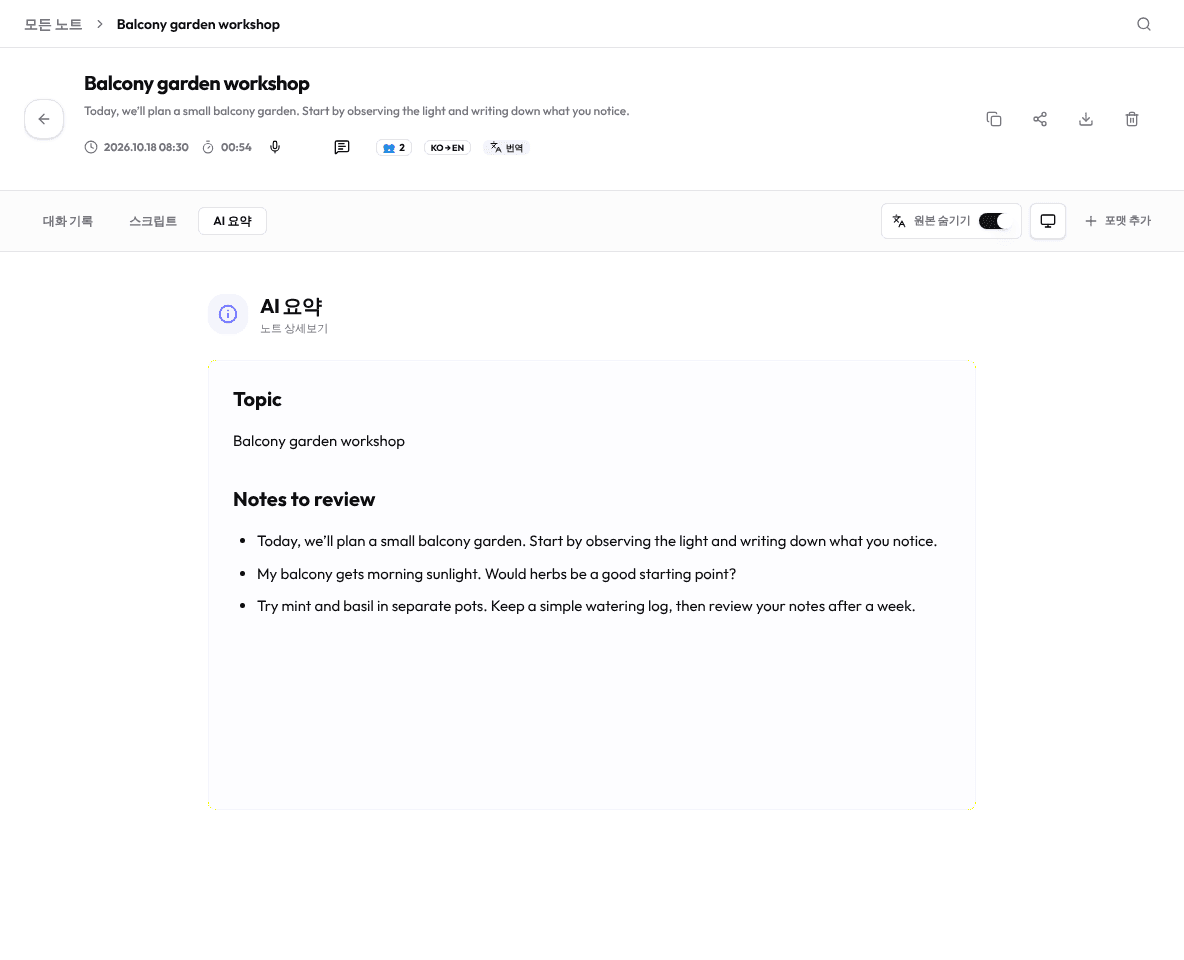Delete the note with the trash icon

click(1131, 119)
